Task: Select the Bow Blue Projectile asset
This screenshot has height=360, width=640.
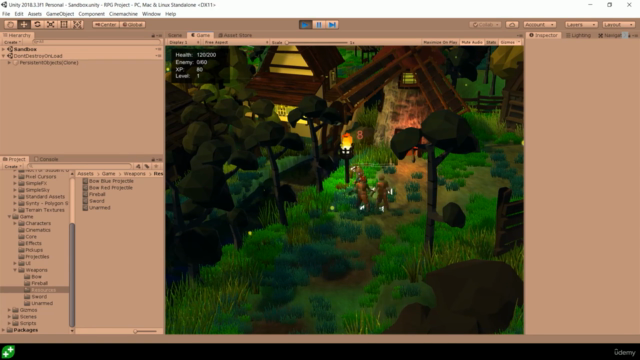Action: [x=108, y=181]
